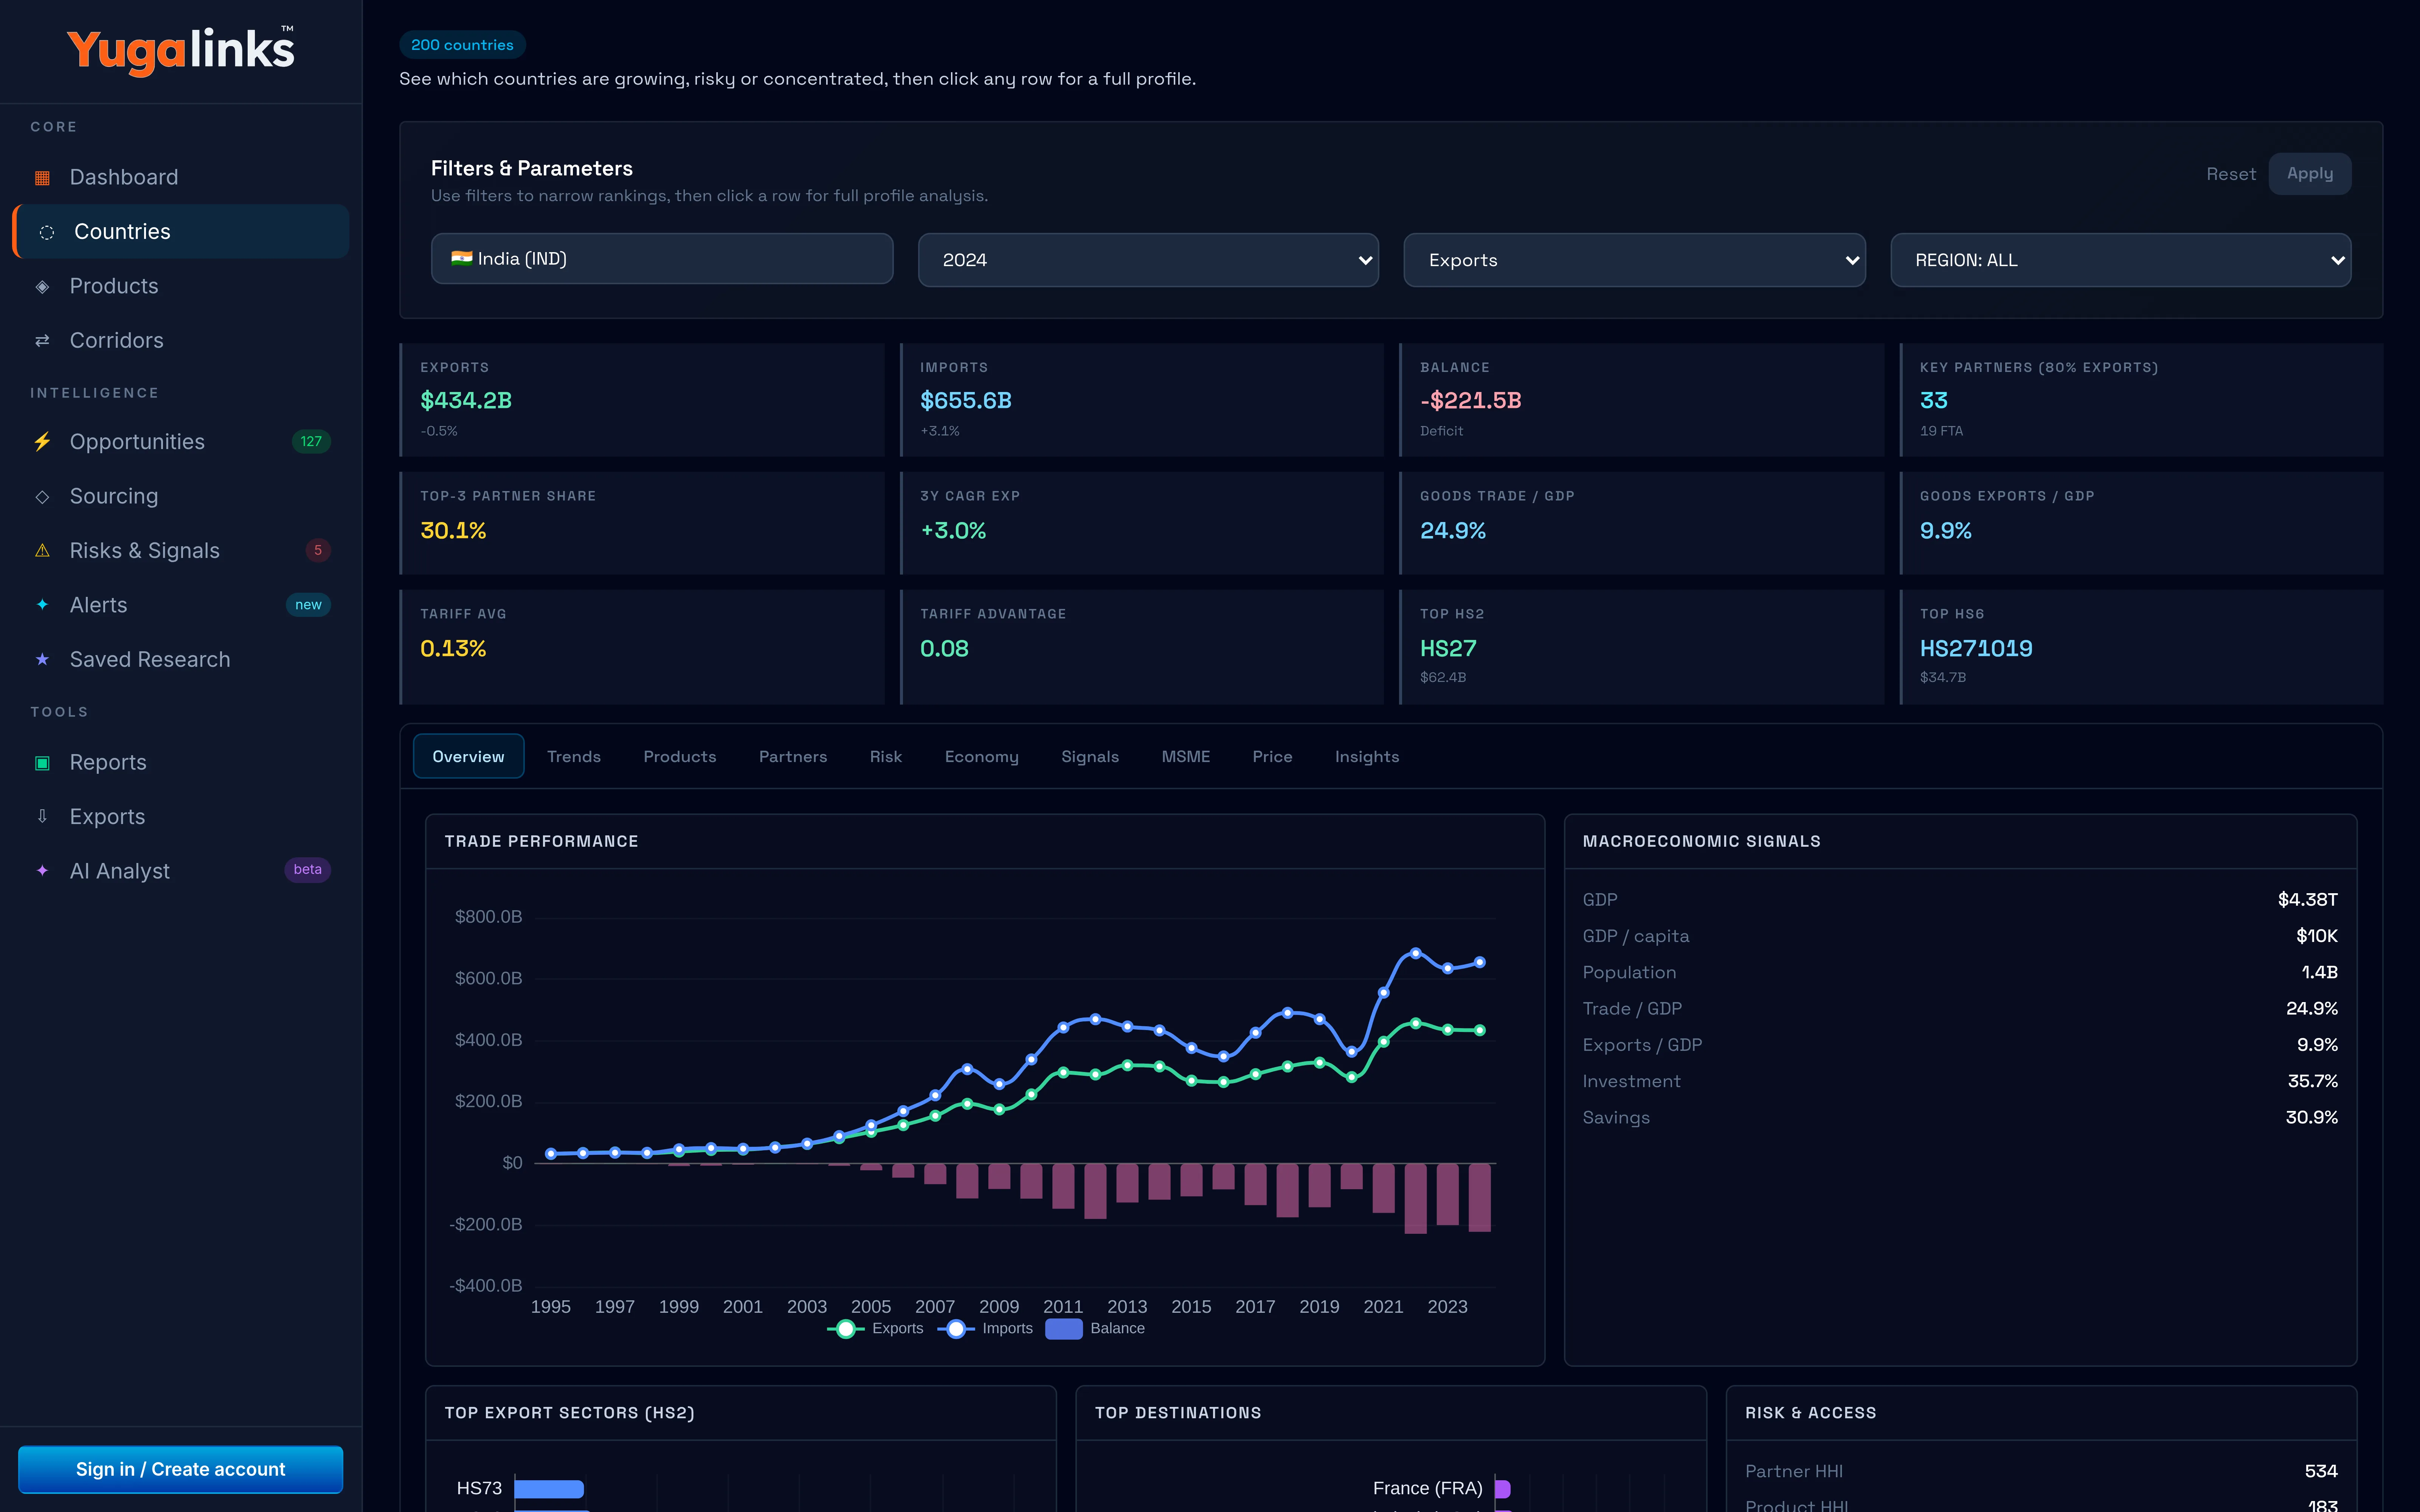This screenshot has height=1512, width=2420.
Task: Click the HS73 bar in export sectors
Action: [x=549, y=1489]
